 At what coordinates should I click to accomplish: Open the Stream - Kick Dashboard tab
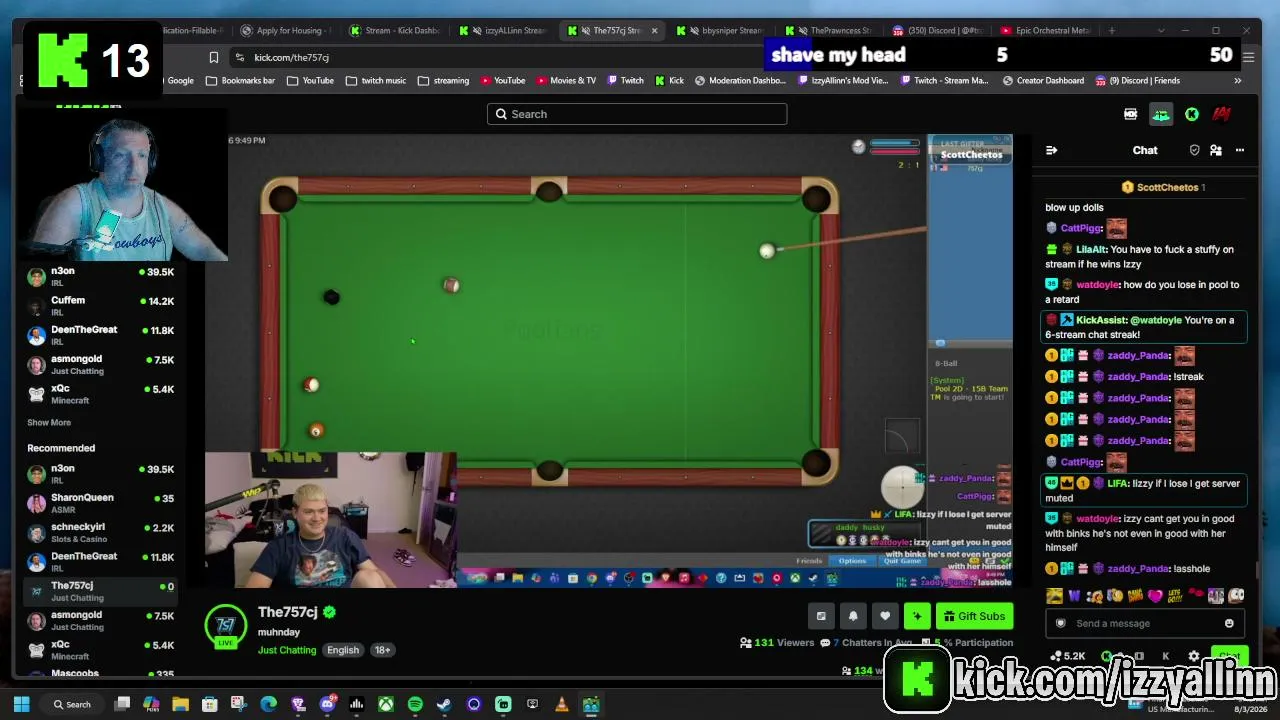(x=395, y=30)
